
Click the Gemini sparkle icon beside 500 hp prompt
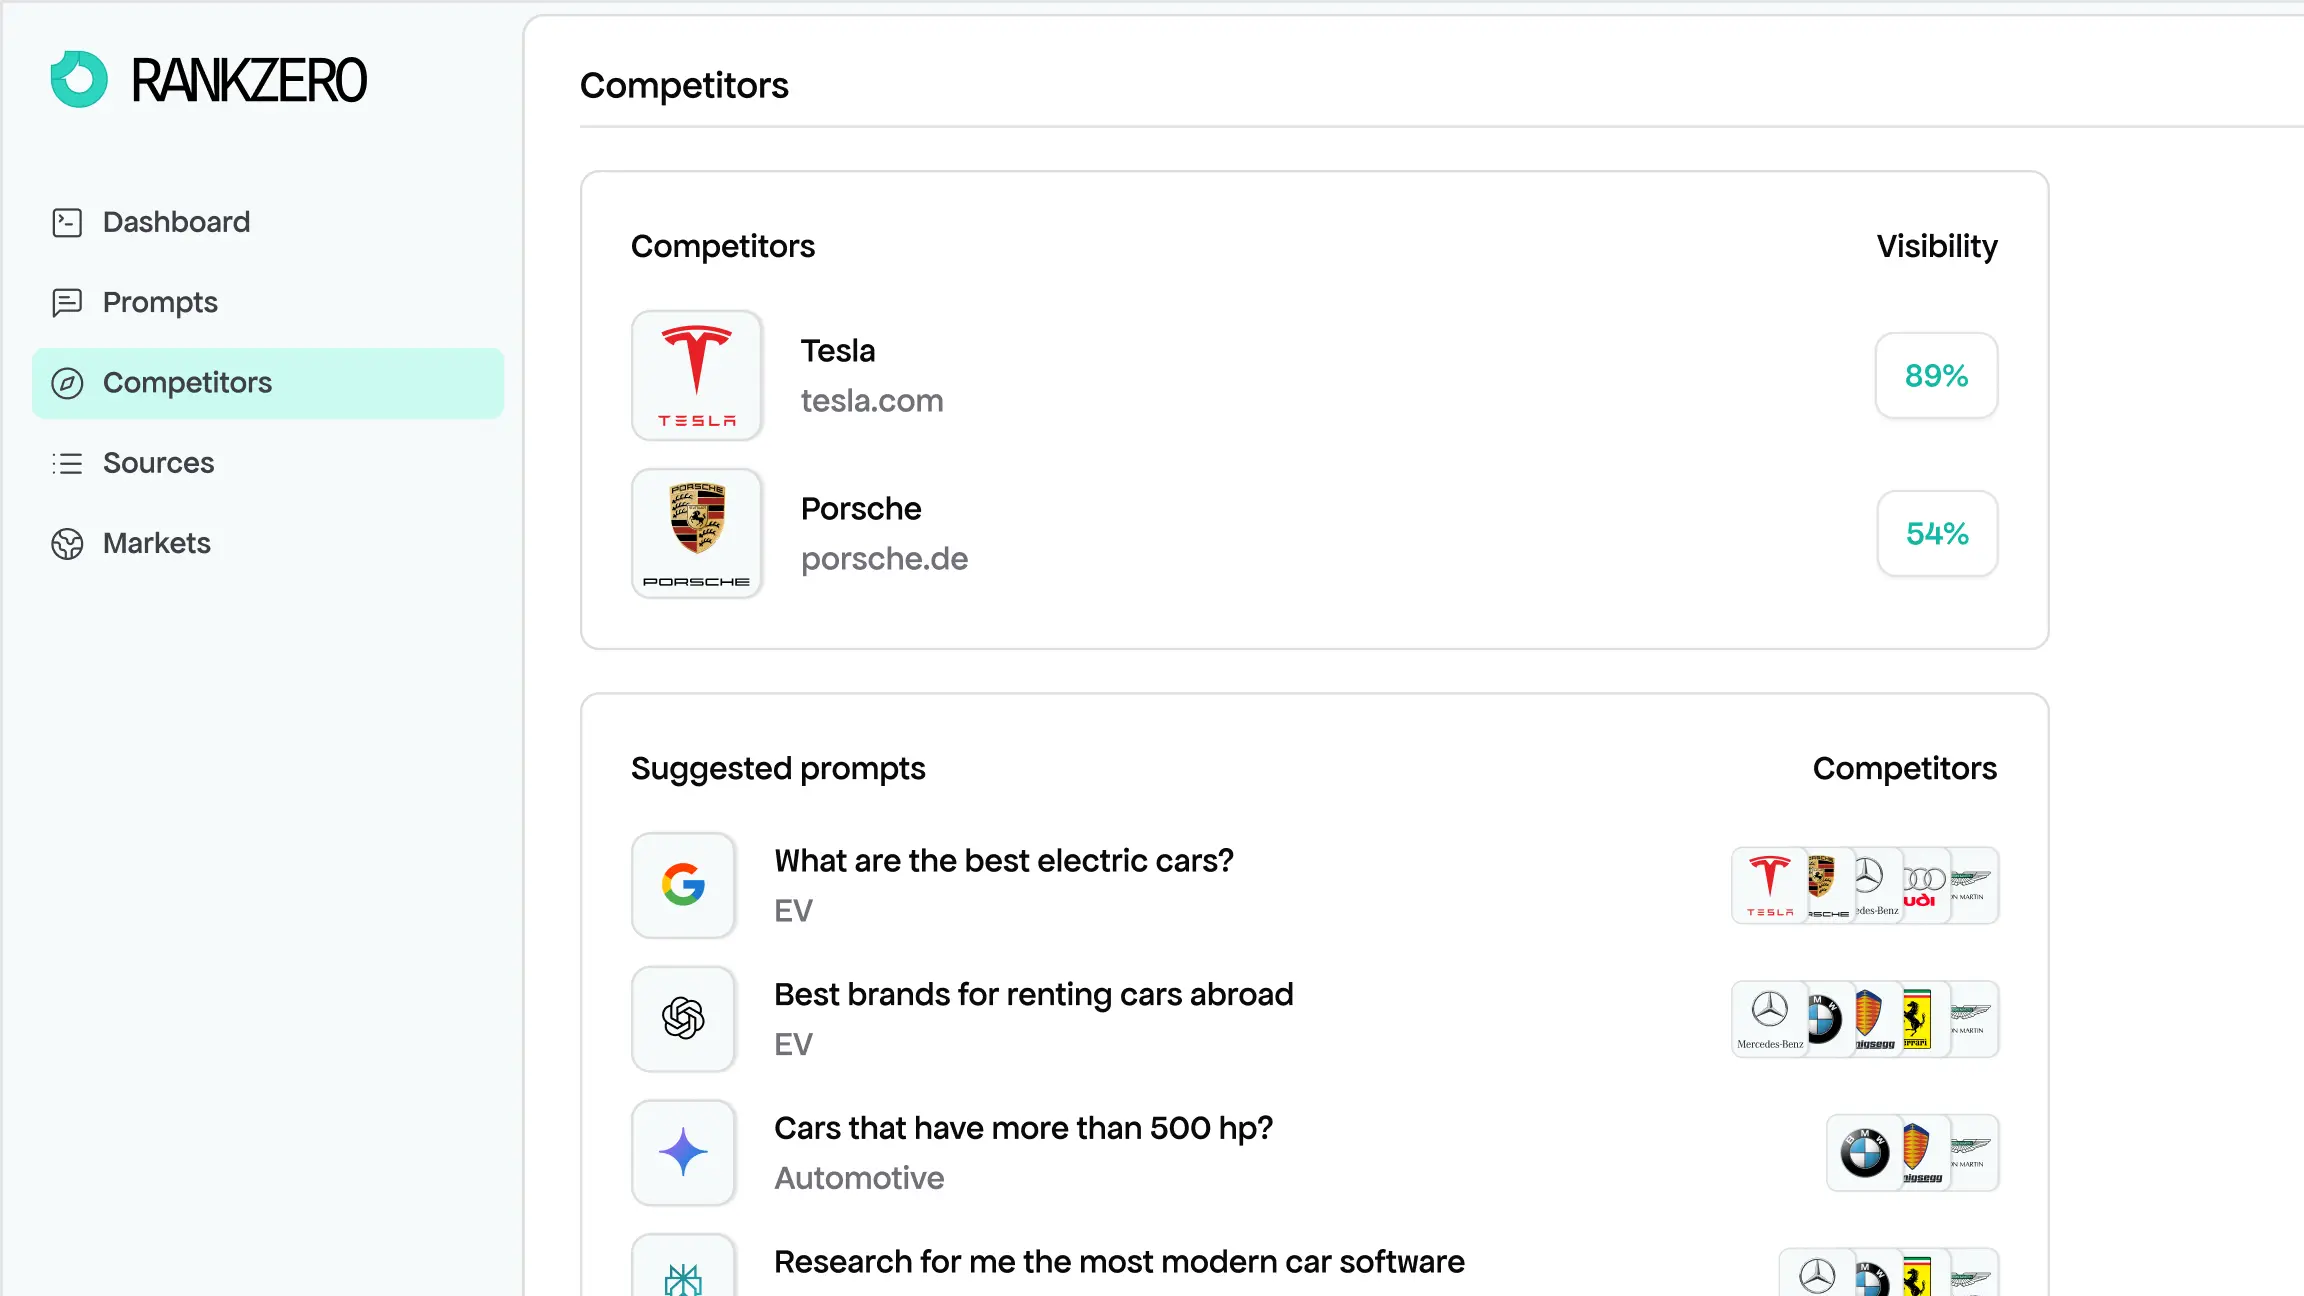[x=684, y=1152]
